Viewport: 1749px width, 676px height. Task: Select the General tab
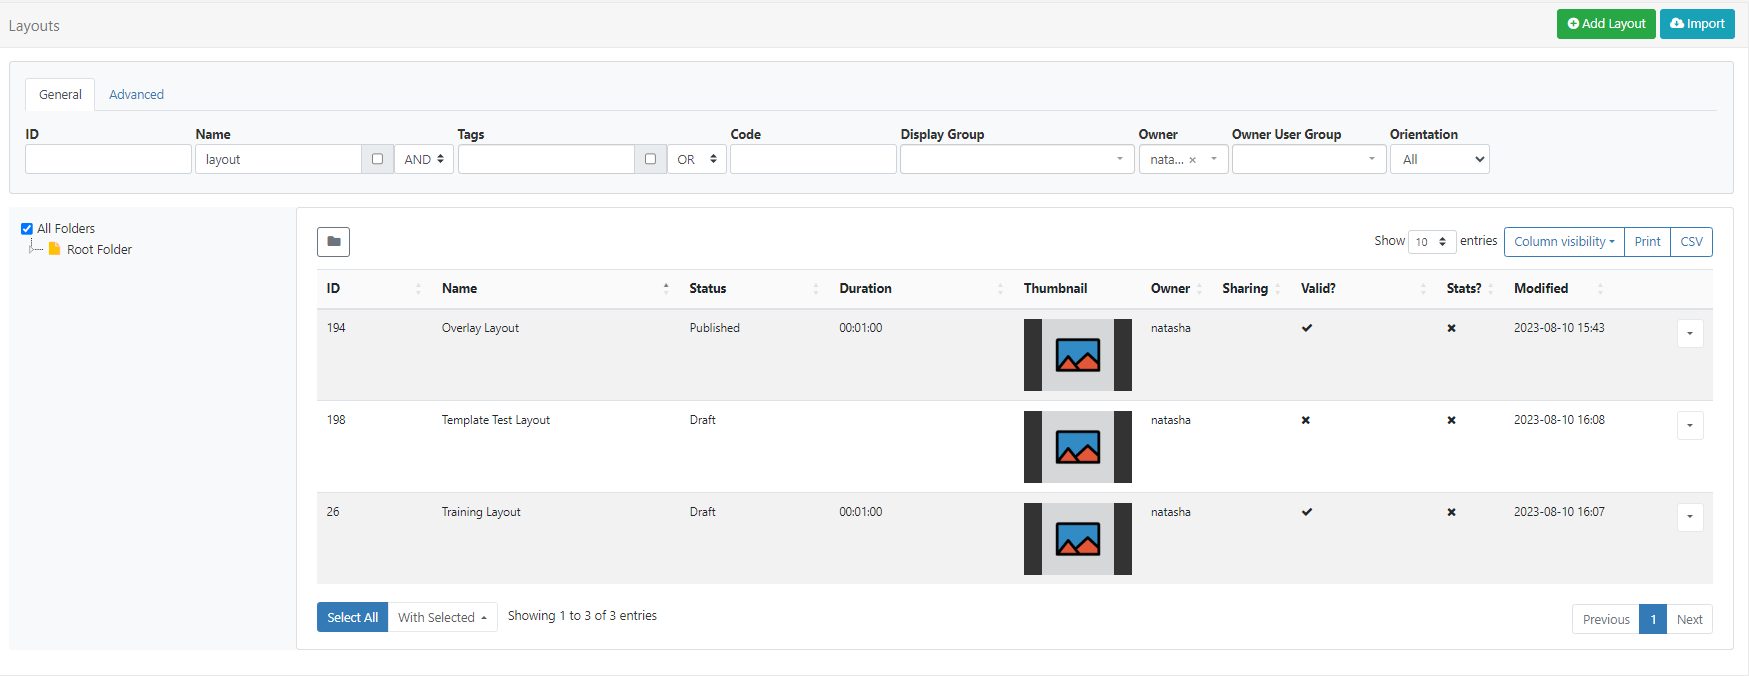click(x=60, y=95)
